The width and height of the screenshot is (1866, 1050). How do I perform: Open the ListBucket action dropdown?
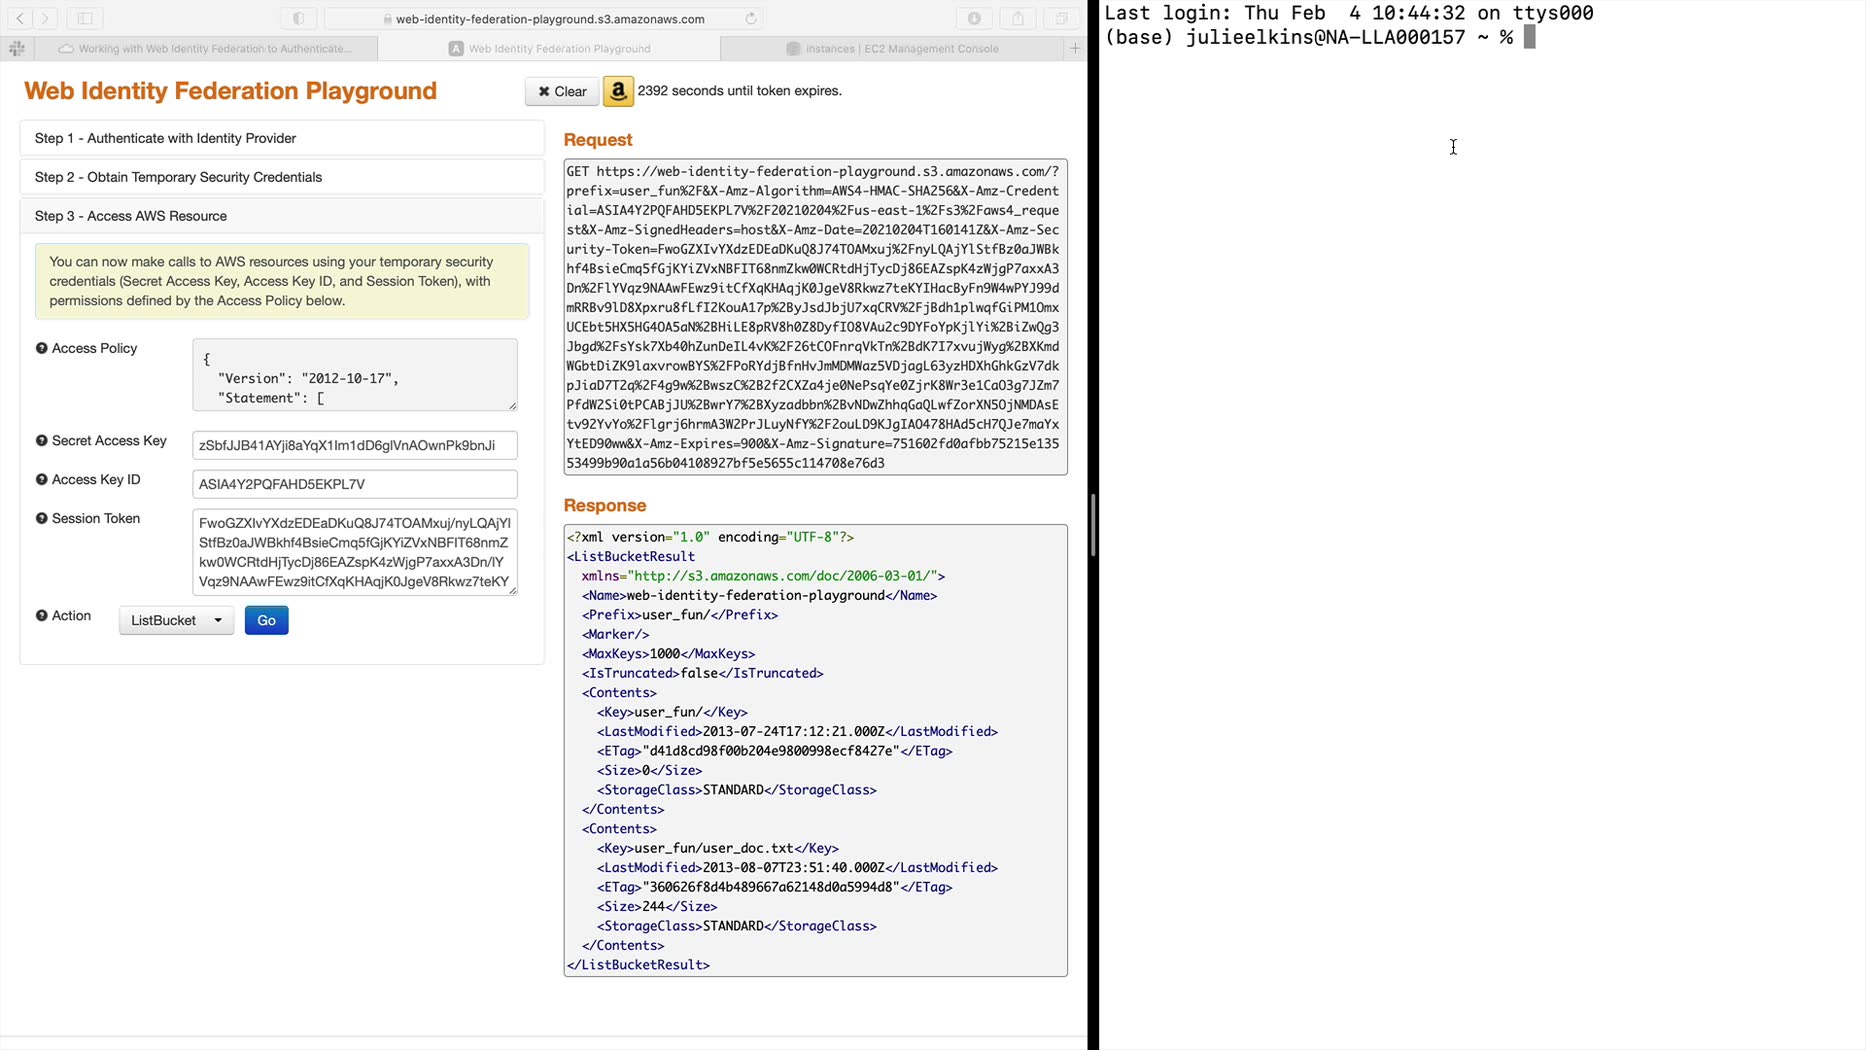(176, 620)
